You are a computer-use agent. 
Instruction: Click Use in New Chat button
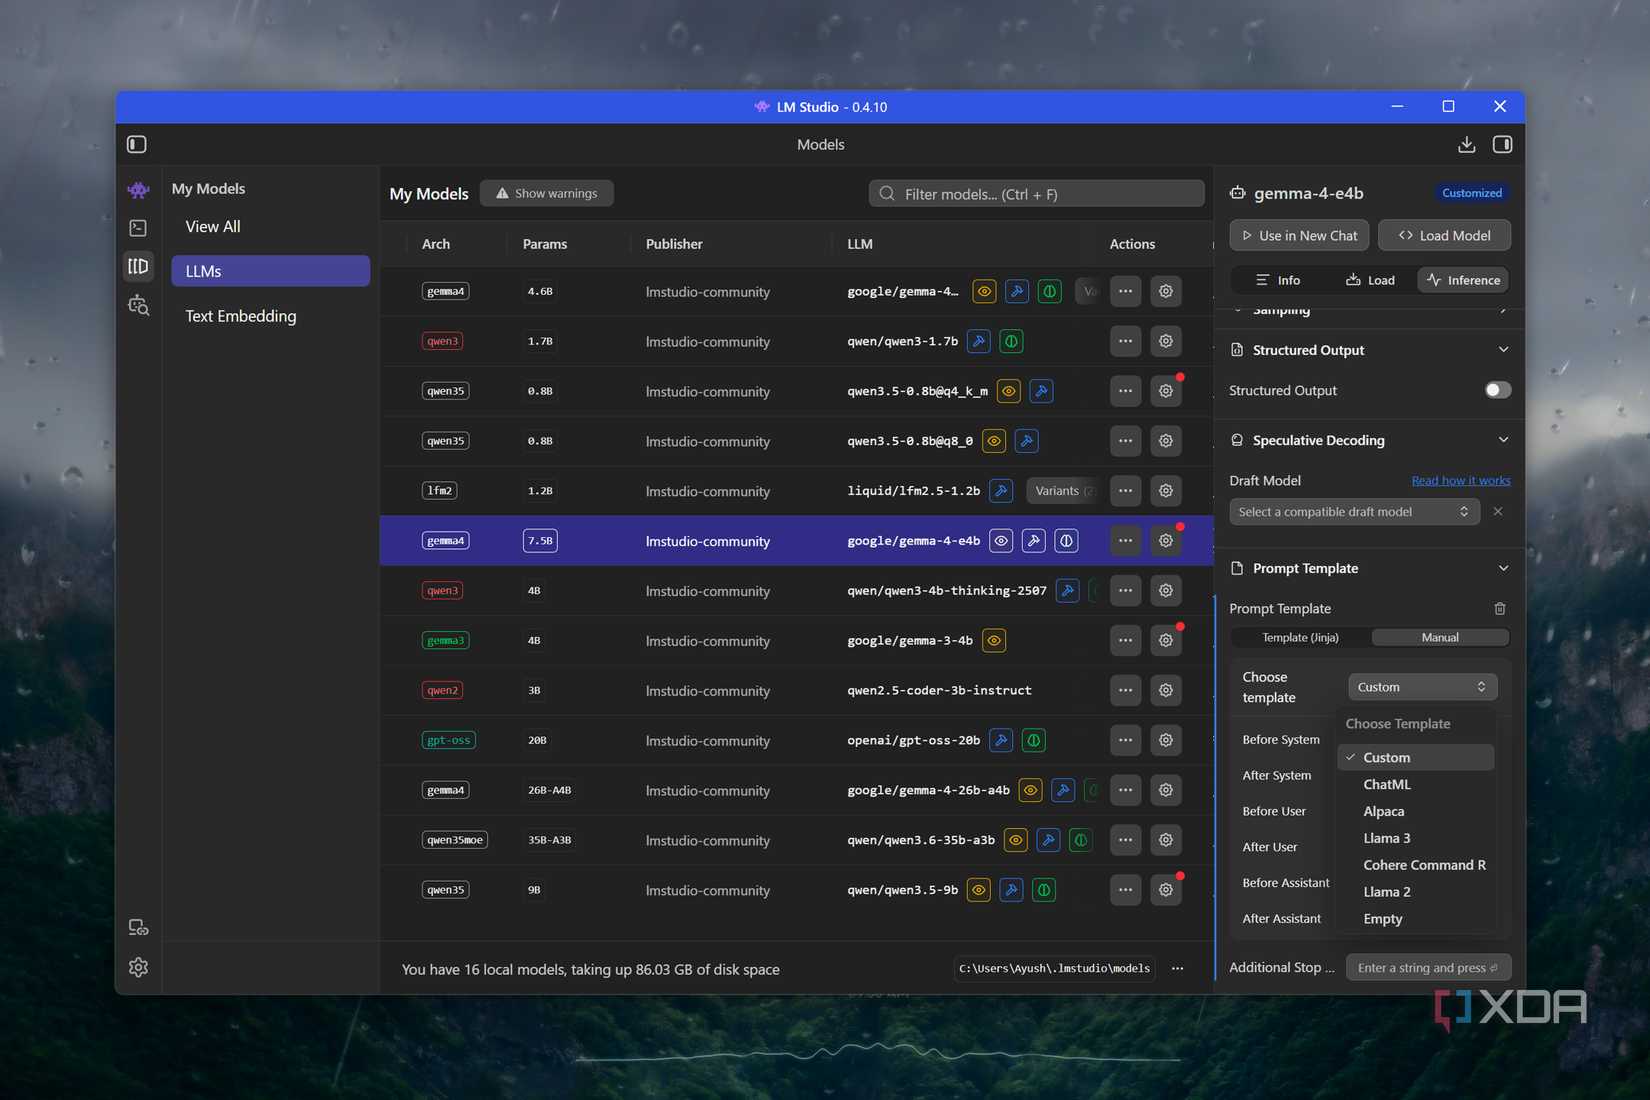[1299, 236]
